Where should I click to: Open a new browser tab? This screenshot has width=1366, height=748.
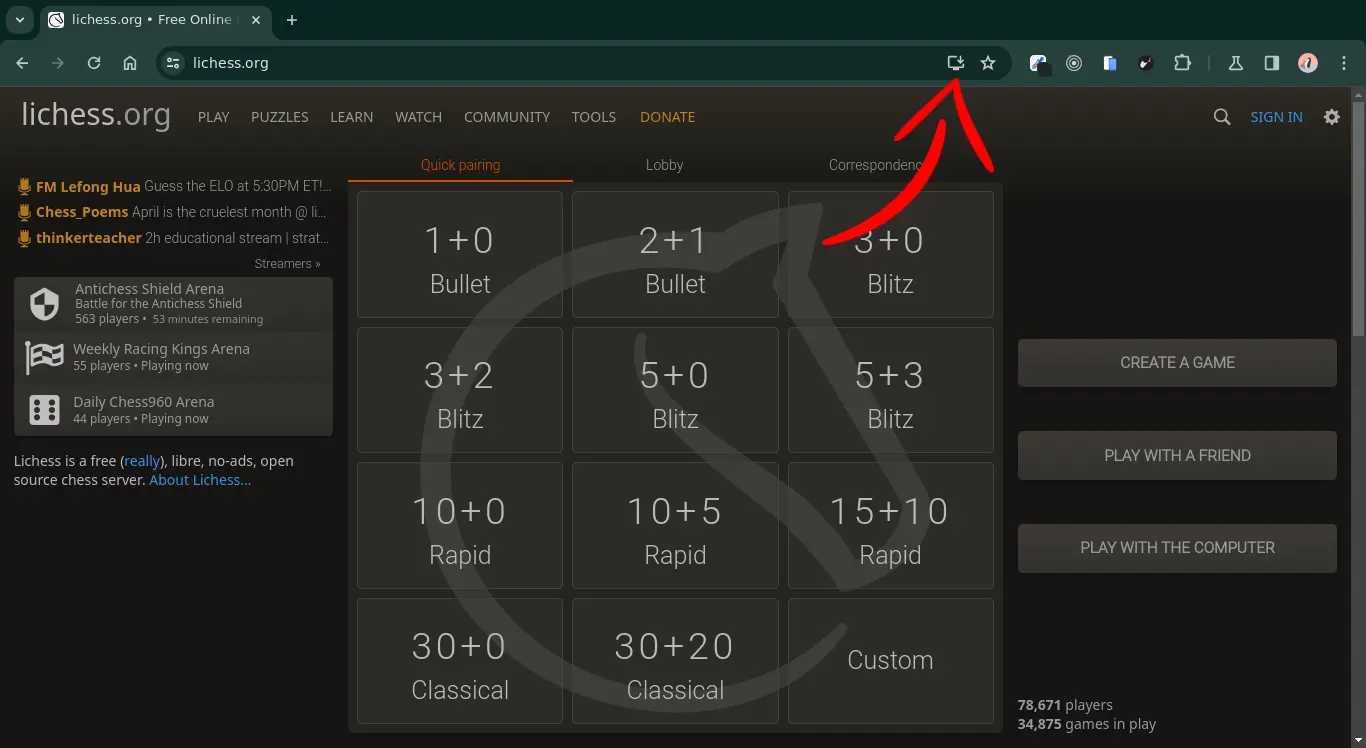[292, 20]
